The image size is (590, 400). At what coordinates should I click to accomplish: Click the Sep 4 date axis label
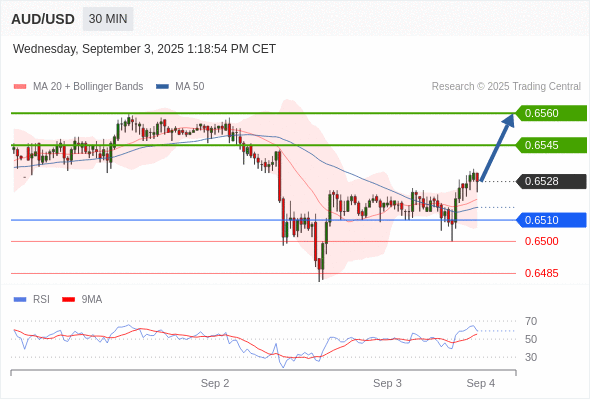481,383
